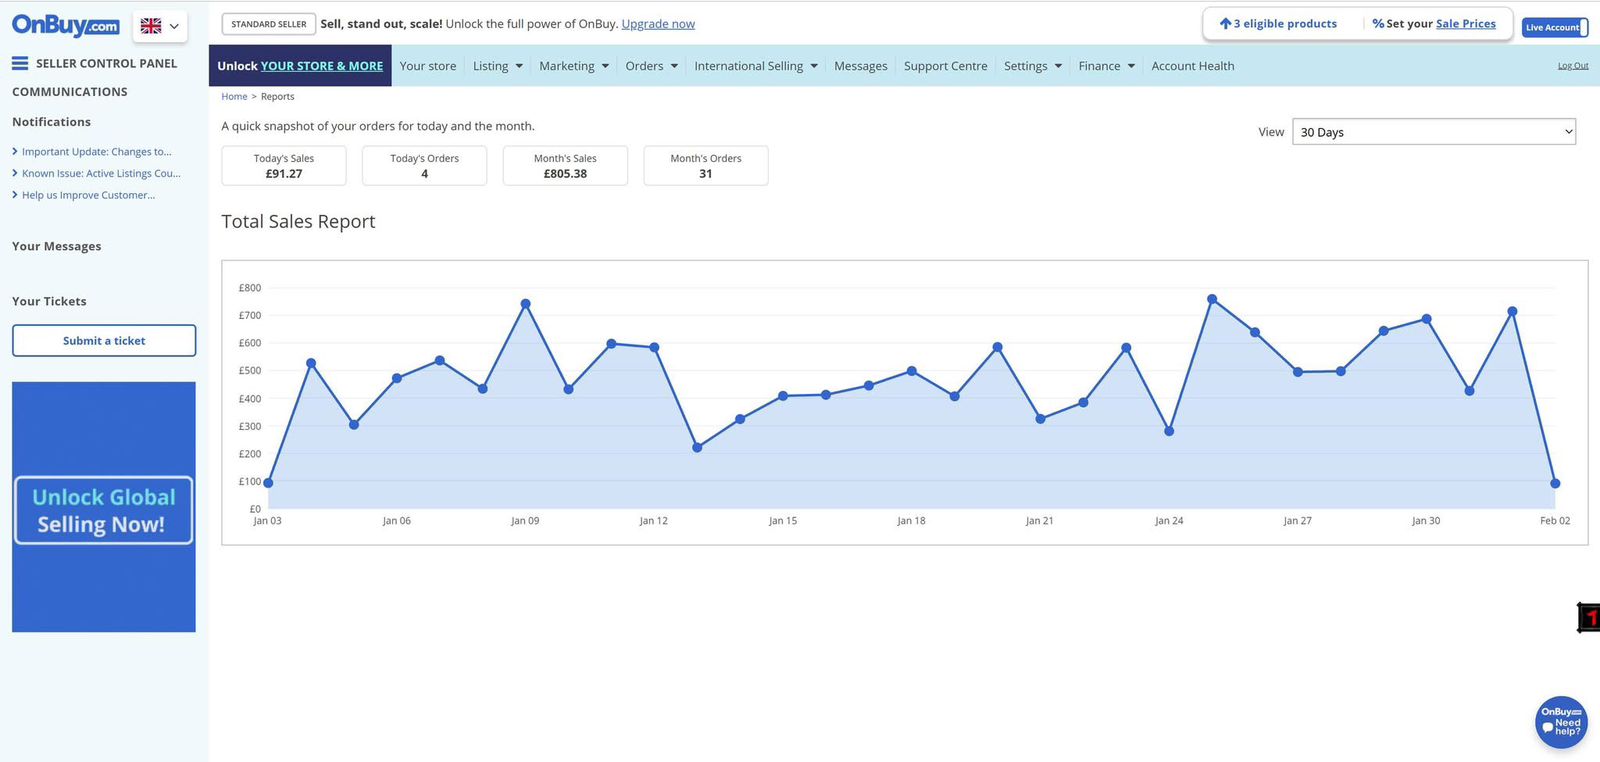
Task: Click the Upgrade now link
Action: point(658,24)
